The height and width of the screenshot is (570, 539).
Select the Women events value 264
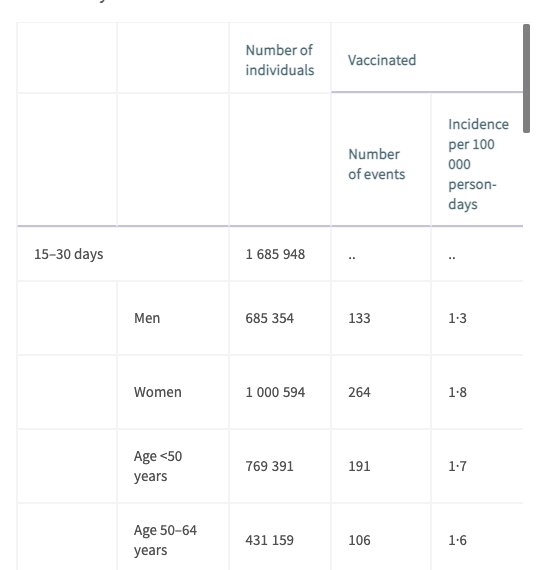[359, 392]
